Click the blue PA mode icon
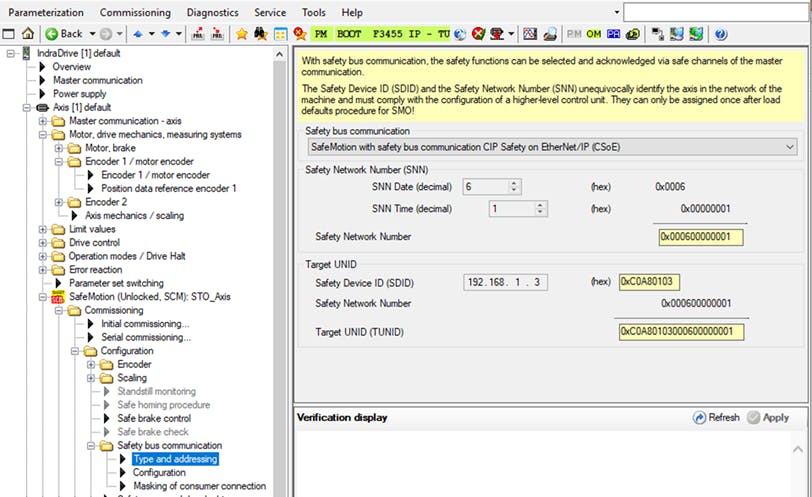The image size is (812, 497). (x=613, y=34)
